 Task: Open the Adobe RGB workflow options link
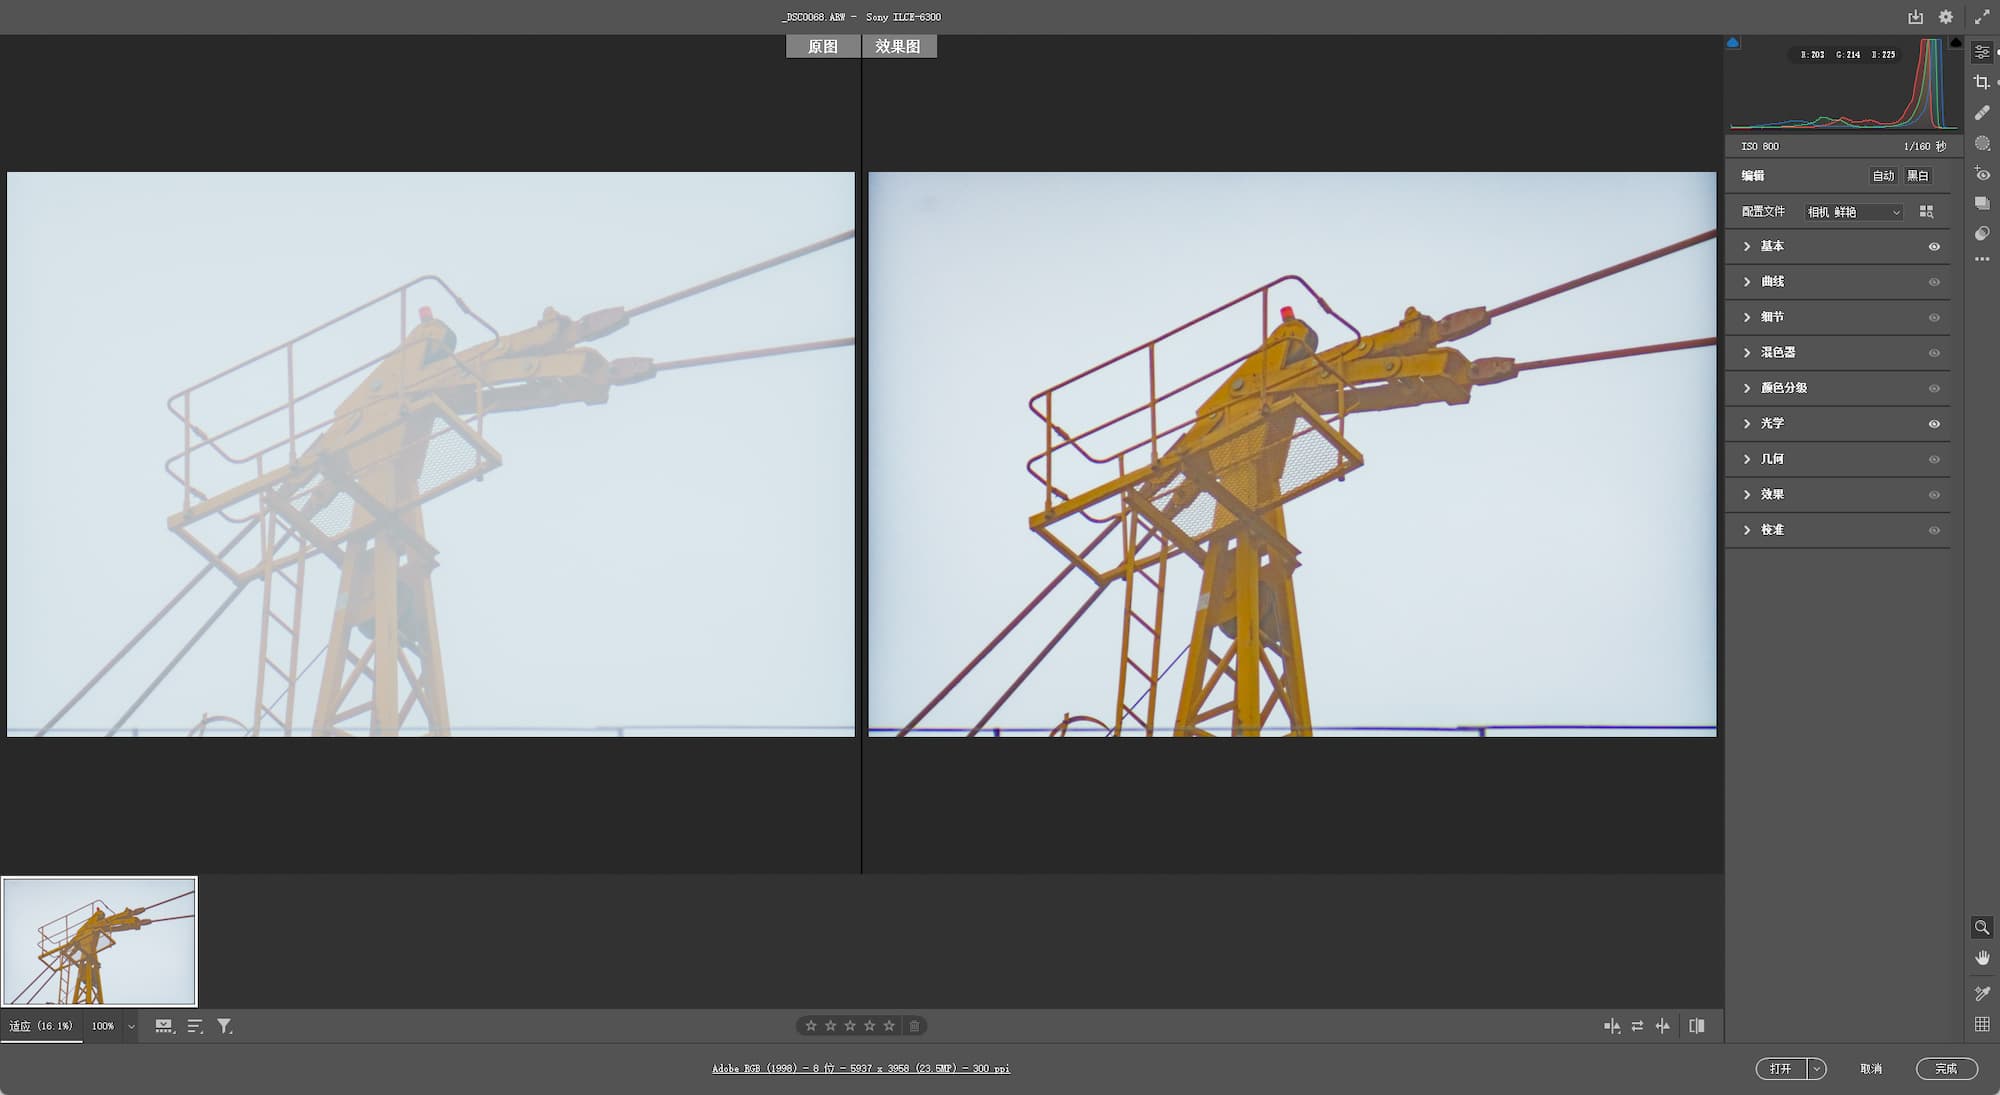point(860,1069)
